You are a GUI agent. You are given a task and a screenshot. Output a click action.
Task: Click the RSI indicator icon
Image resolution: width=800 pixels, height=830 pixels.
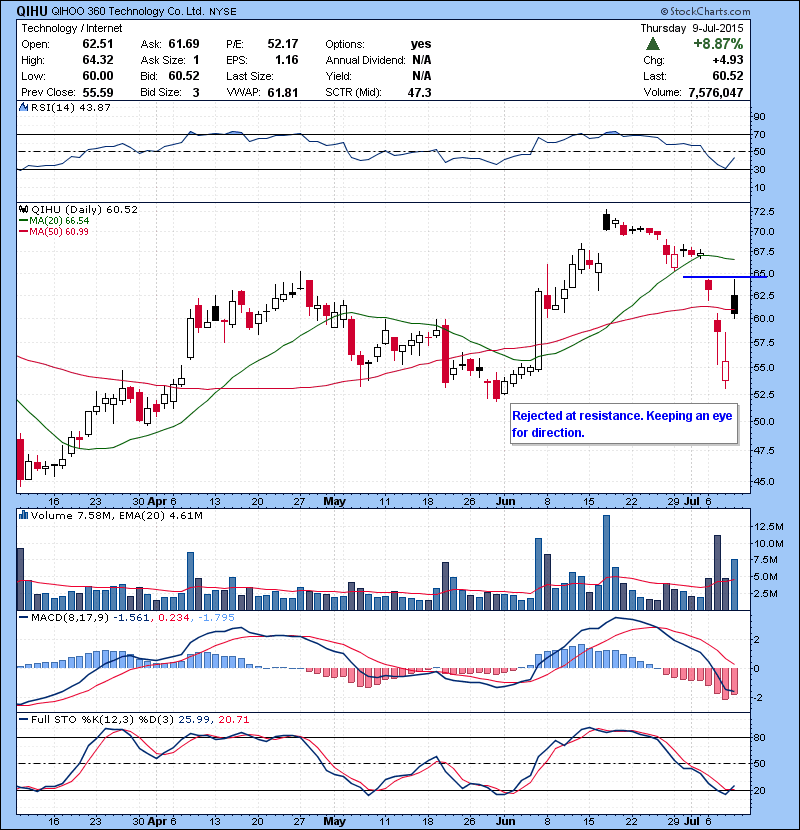click(23, 107)
